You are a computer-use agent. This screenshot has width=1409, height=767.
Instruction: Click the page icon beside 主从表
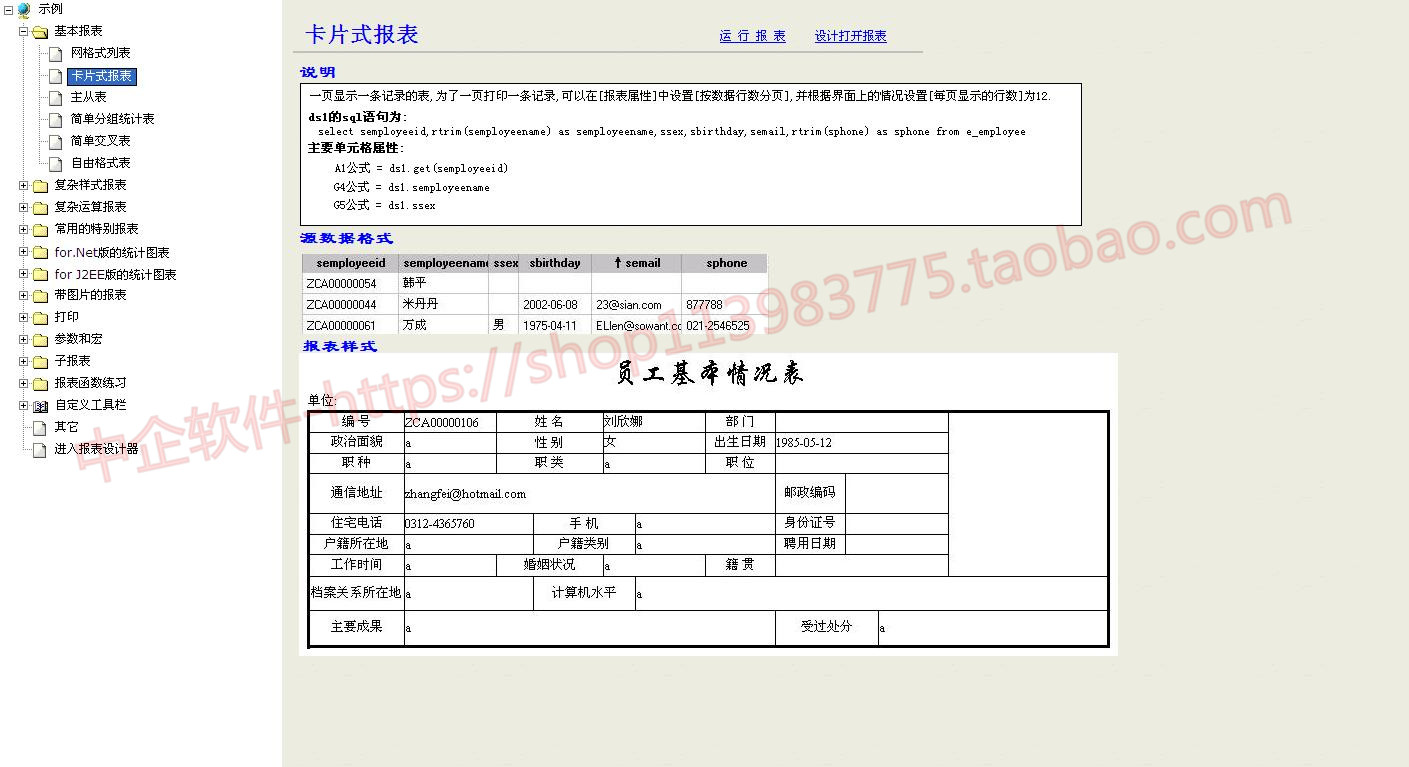tap(56, 97)
